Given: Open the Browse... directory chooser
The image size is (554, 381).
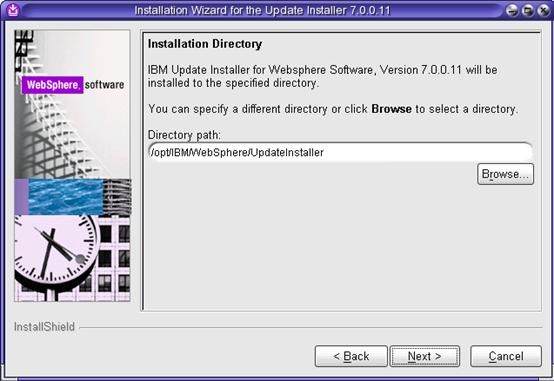Looking at the screenshot, I should [505, 174].
